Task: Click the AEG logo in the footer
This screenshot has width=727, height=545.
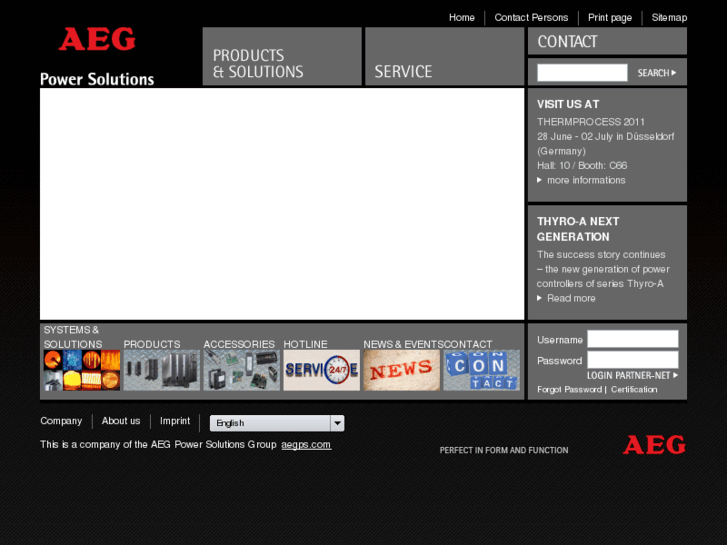Action: 654,444
